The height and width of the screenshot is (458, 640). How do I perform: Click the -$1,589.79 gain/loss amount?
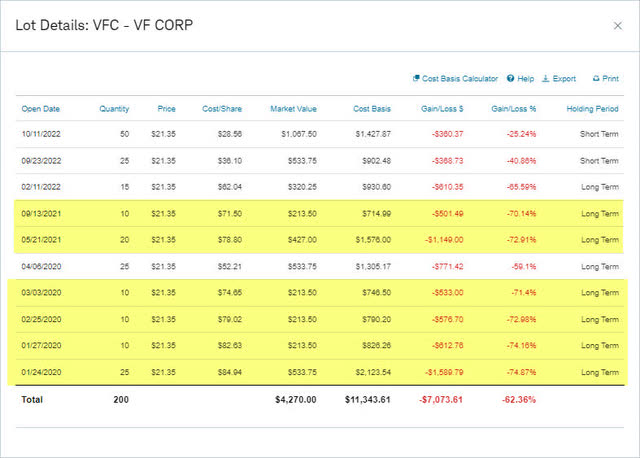coord(444,372)
